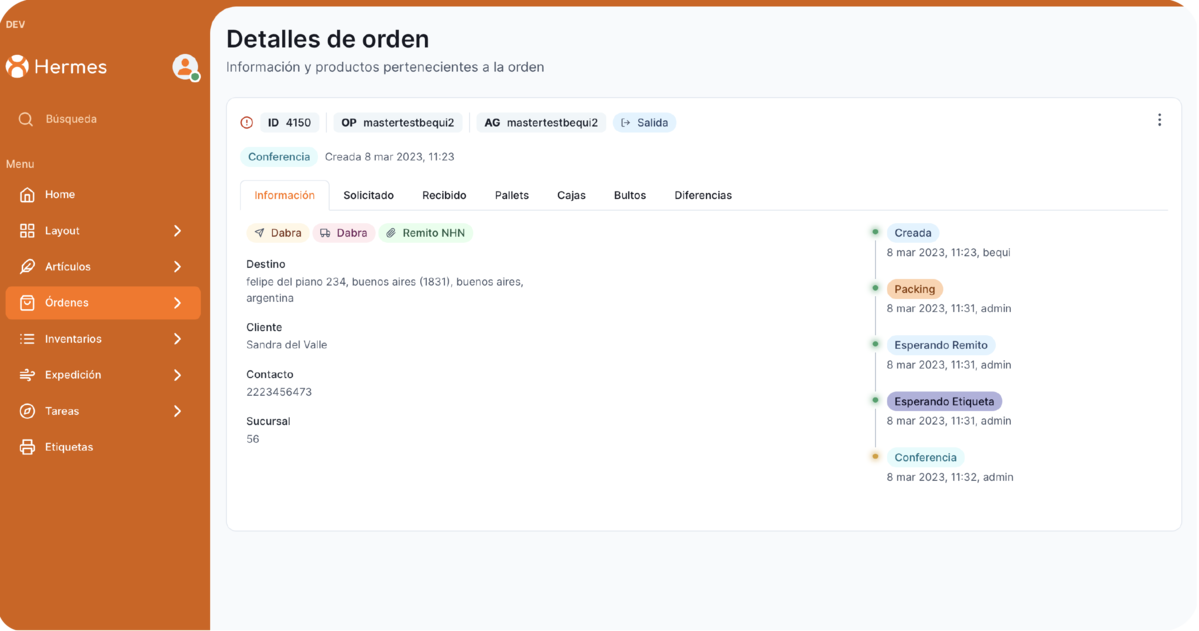Open the three-dot order options menu

tap(1159, 120)
